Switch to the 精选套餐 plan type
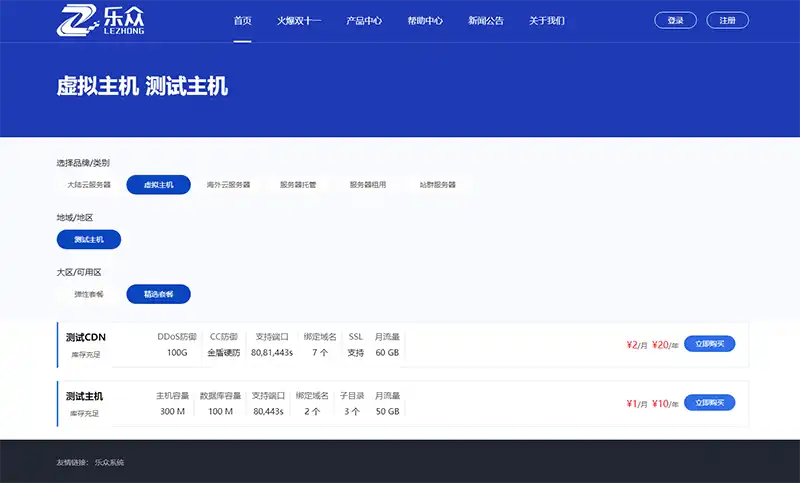This screenshot has height=483, width=800. (x=158, y=295)
